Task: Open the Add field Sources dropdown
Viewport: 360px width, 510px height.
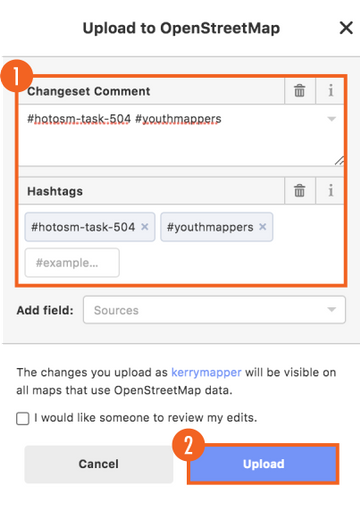Action: pos(214,310)
